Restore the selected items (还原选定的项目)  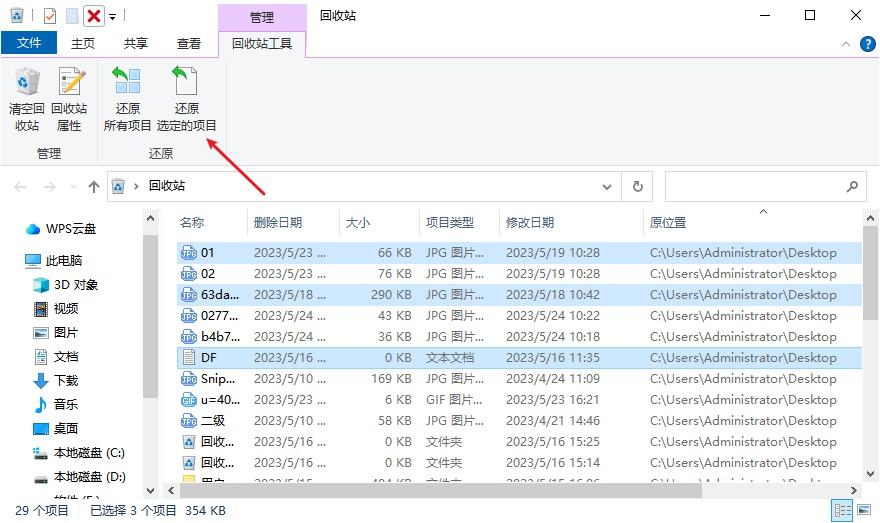[x=186, y=99]
